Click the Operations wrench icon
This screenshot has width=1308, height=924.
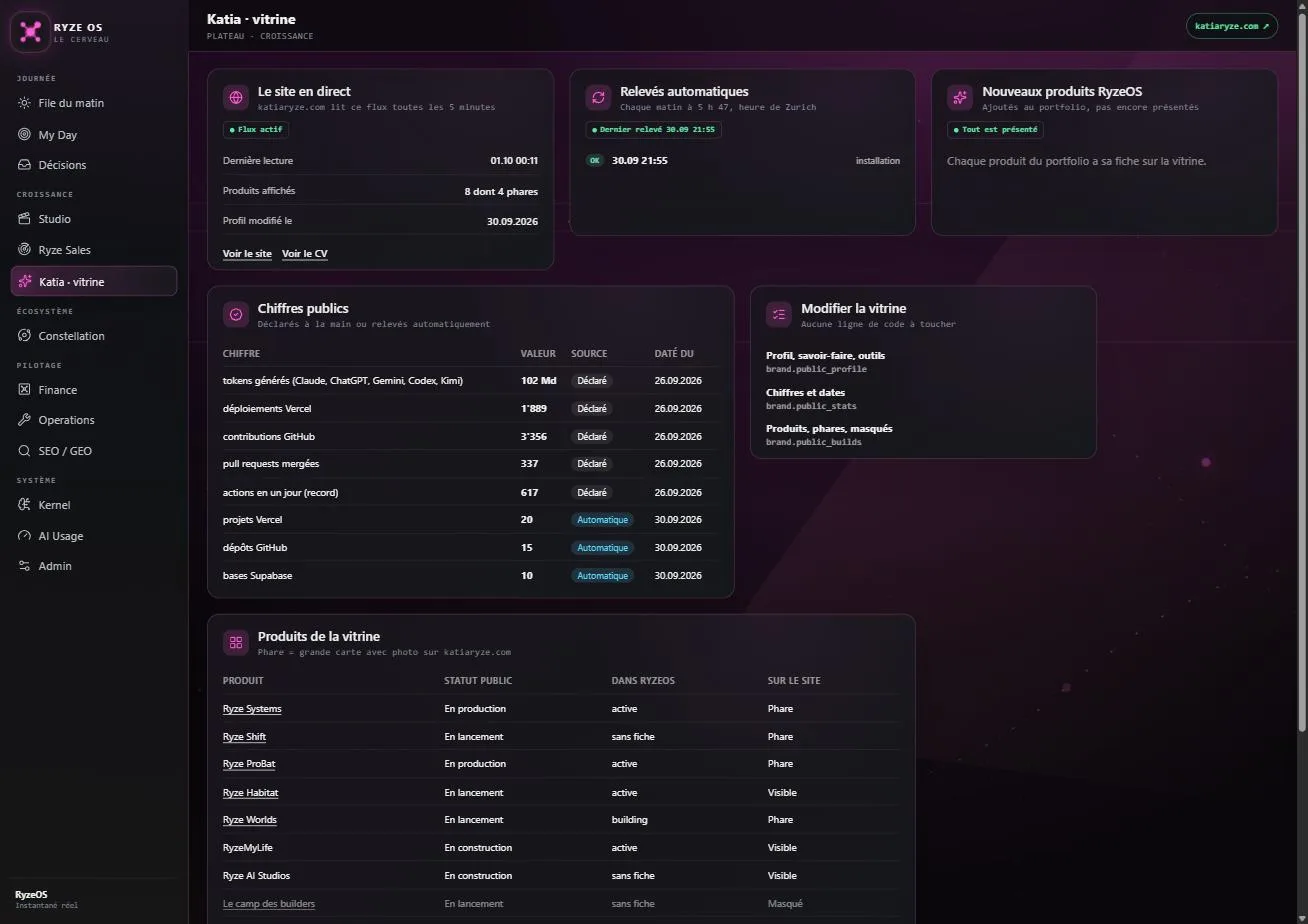point(25,420)
